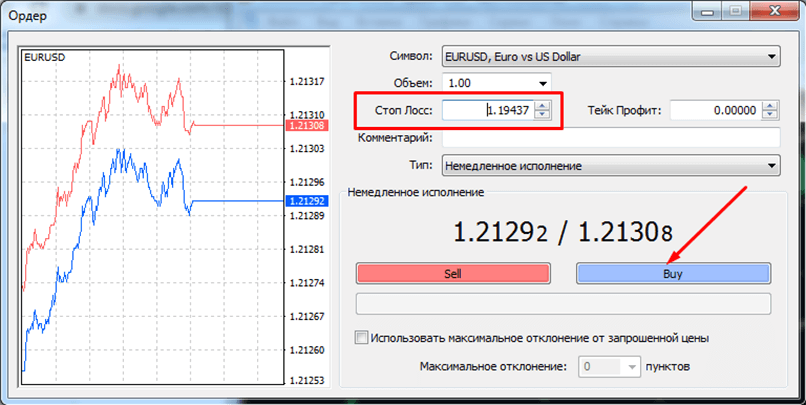
Task: Click the Комментарий text field
Action: click(611, 138)
